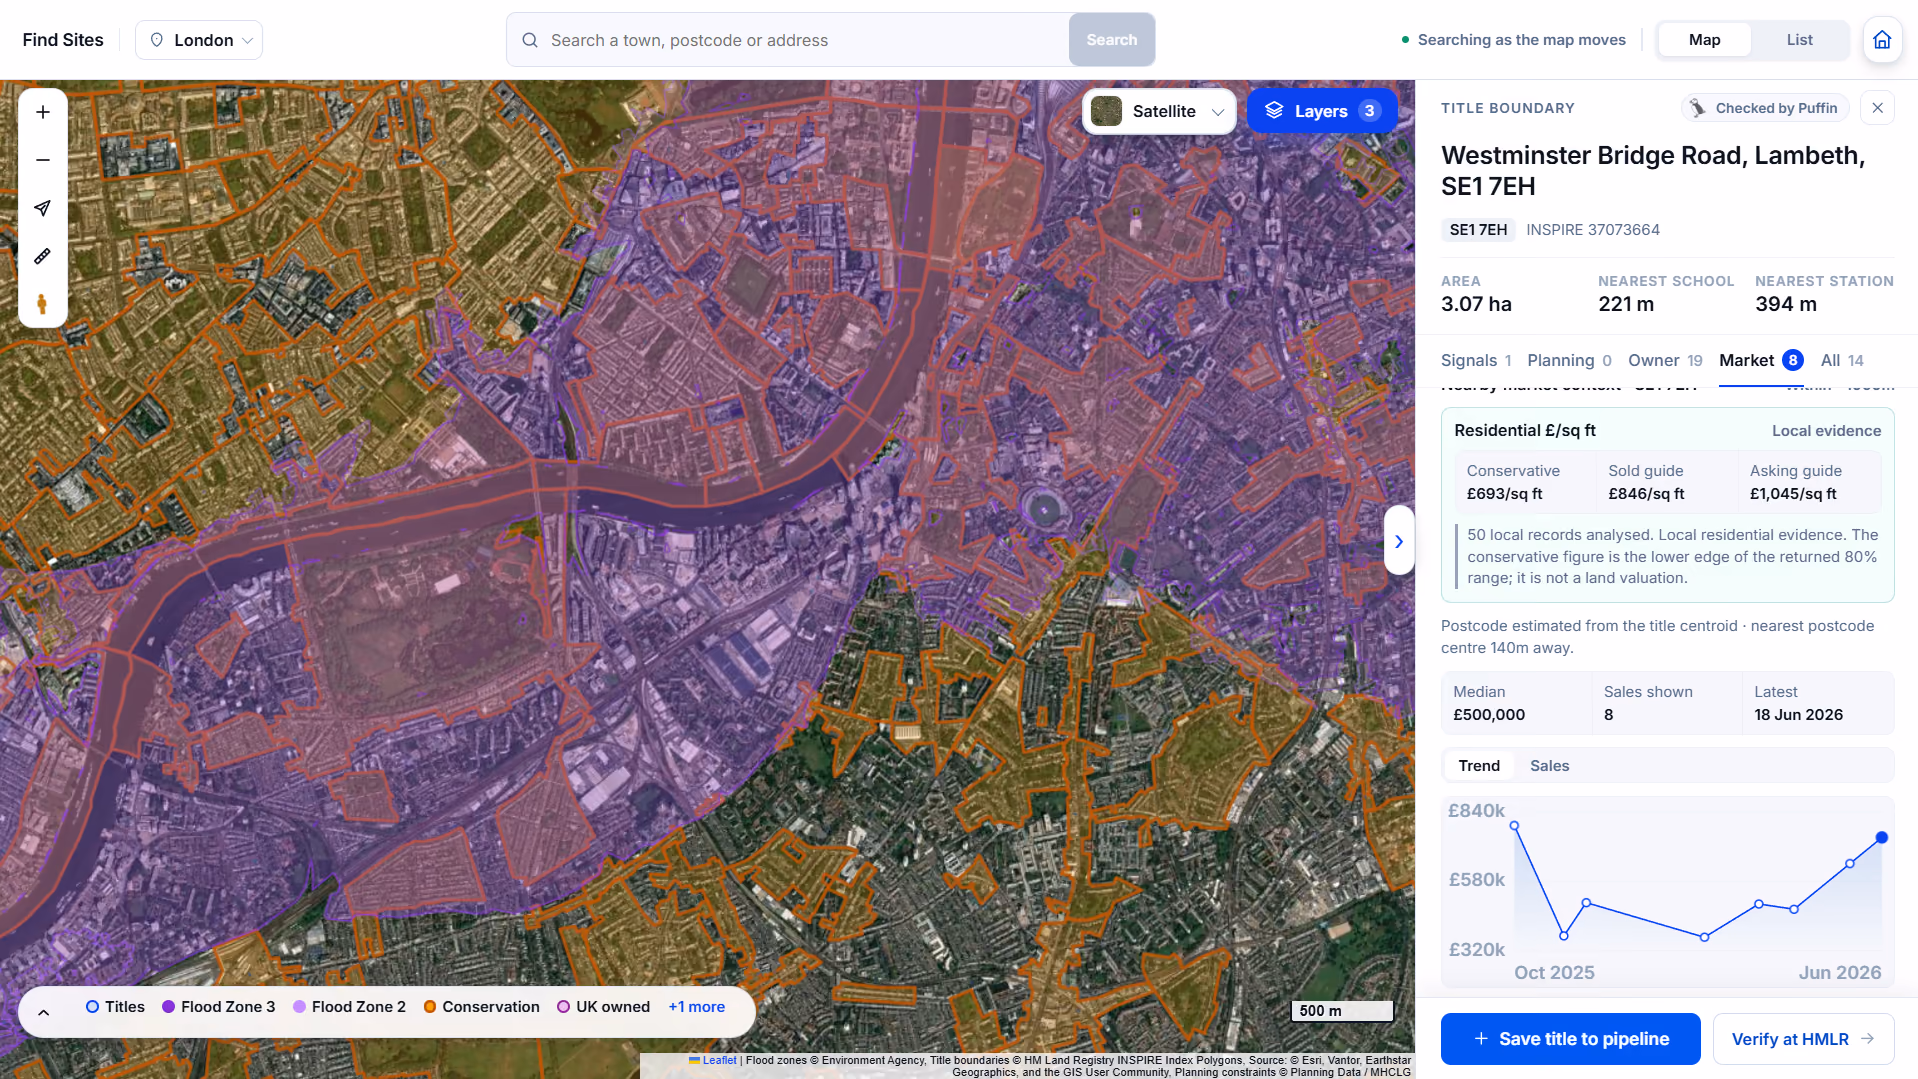
Task: Select the Trend chart tab
Action: pyautogui.click(x=1479, y=766)
